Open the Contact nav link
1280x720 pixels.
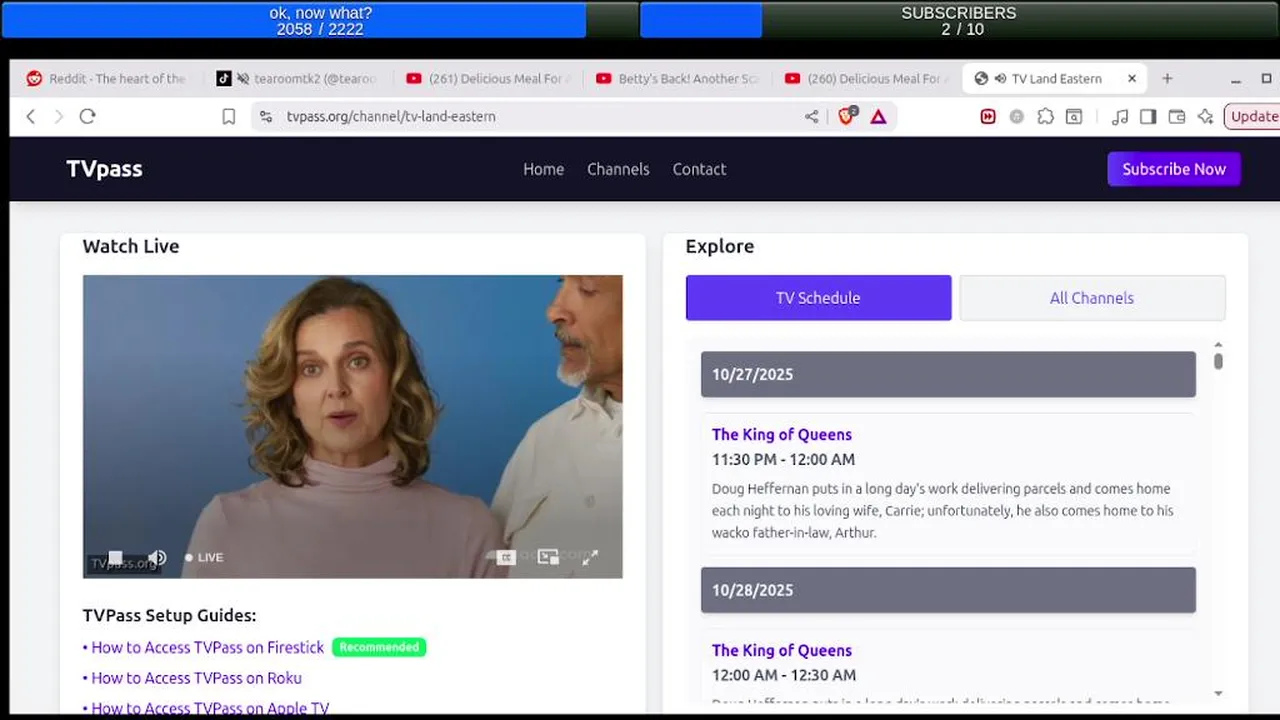[x=699, y=169]
